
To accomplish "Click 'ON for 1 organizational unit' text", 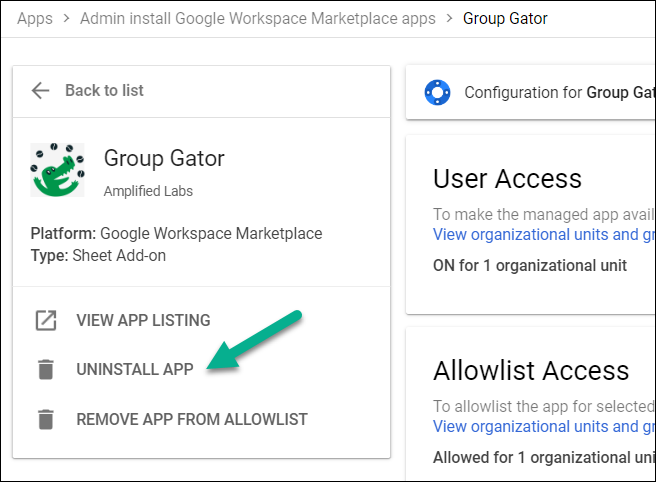I will pyautogui.click(x=530, y=266).
